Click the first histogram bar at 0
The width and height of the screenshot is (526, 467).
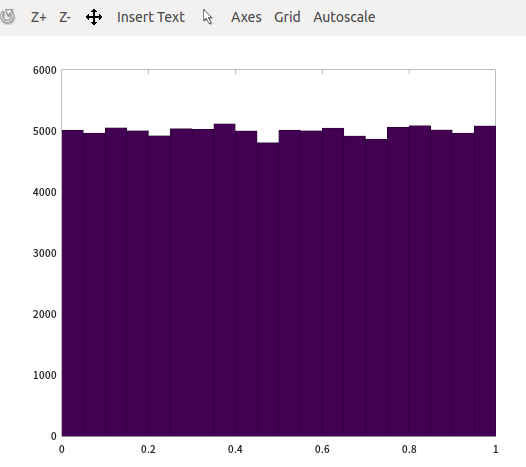72,283
